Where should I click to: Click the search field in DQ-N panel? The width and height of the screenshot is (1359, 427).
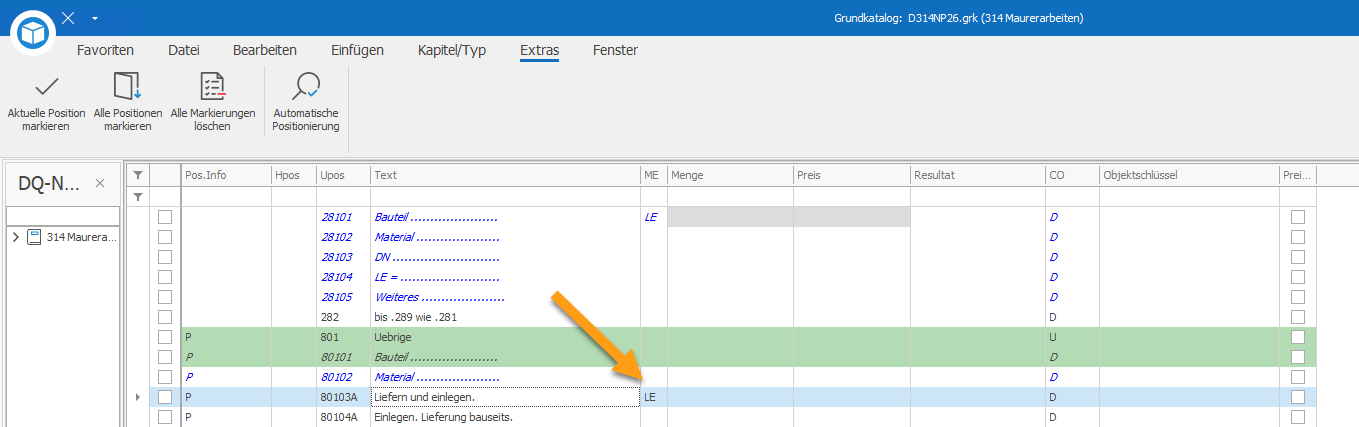[x=62, y=216]
